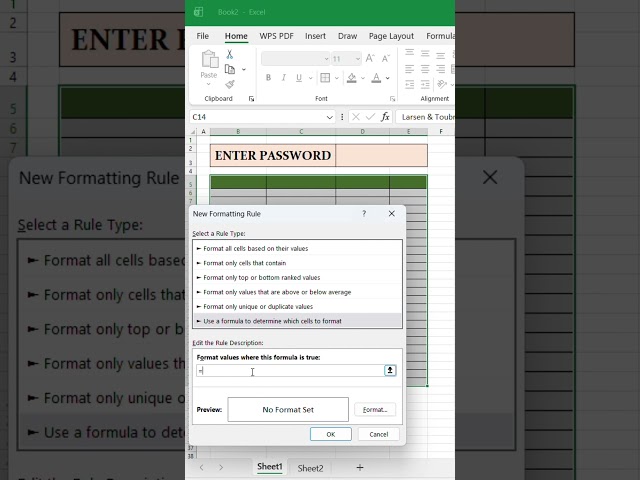The height and width of the screenshot is (480, 640).
Task: Open the Clipboard group dialog launcher
Action: [251, 99]
